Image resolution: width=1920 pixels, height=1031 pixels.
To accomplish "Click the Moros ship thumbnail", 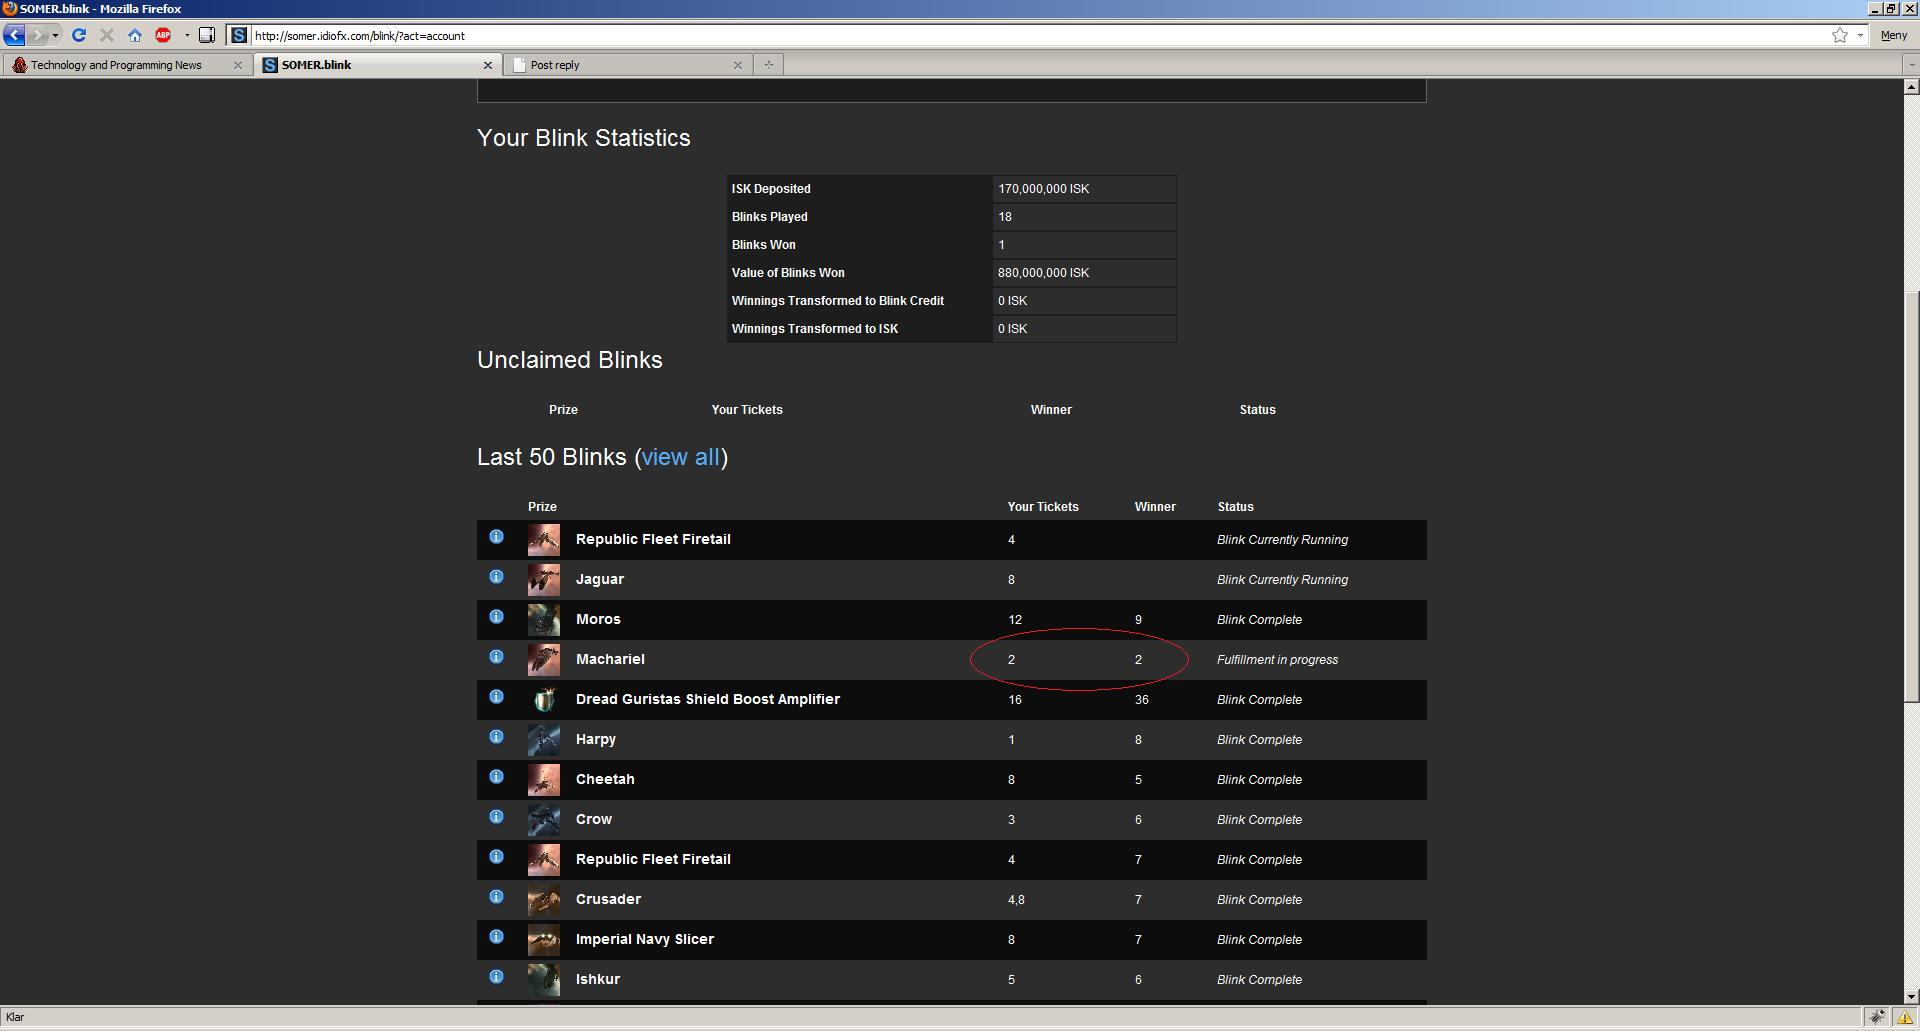I will point(544,620).
